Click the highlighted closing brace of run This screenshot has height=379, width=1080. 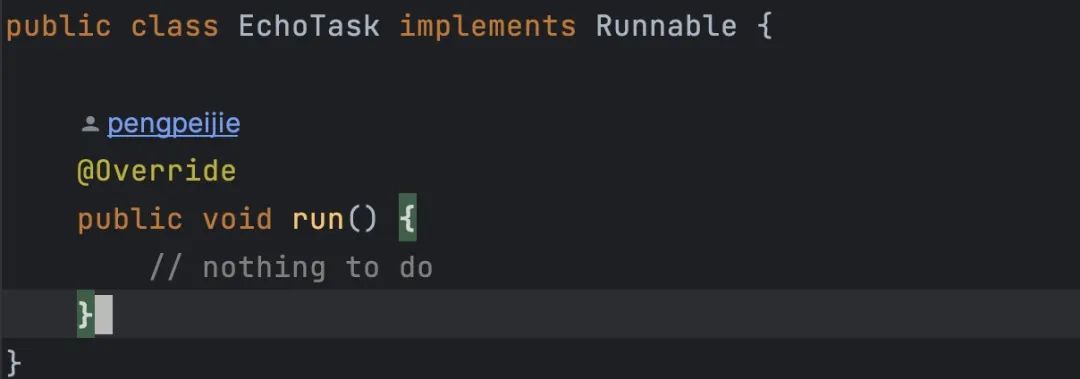point(85,315)
